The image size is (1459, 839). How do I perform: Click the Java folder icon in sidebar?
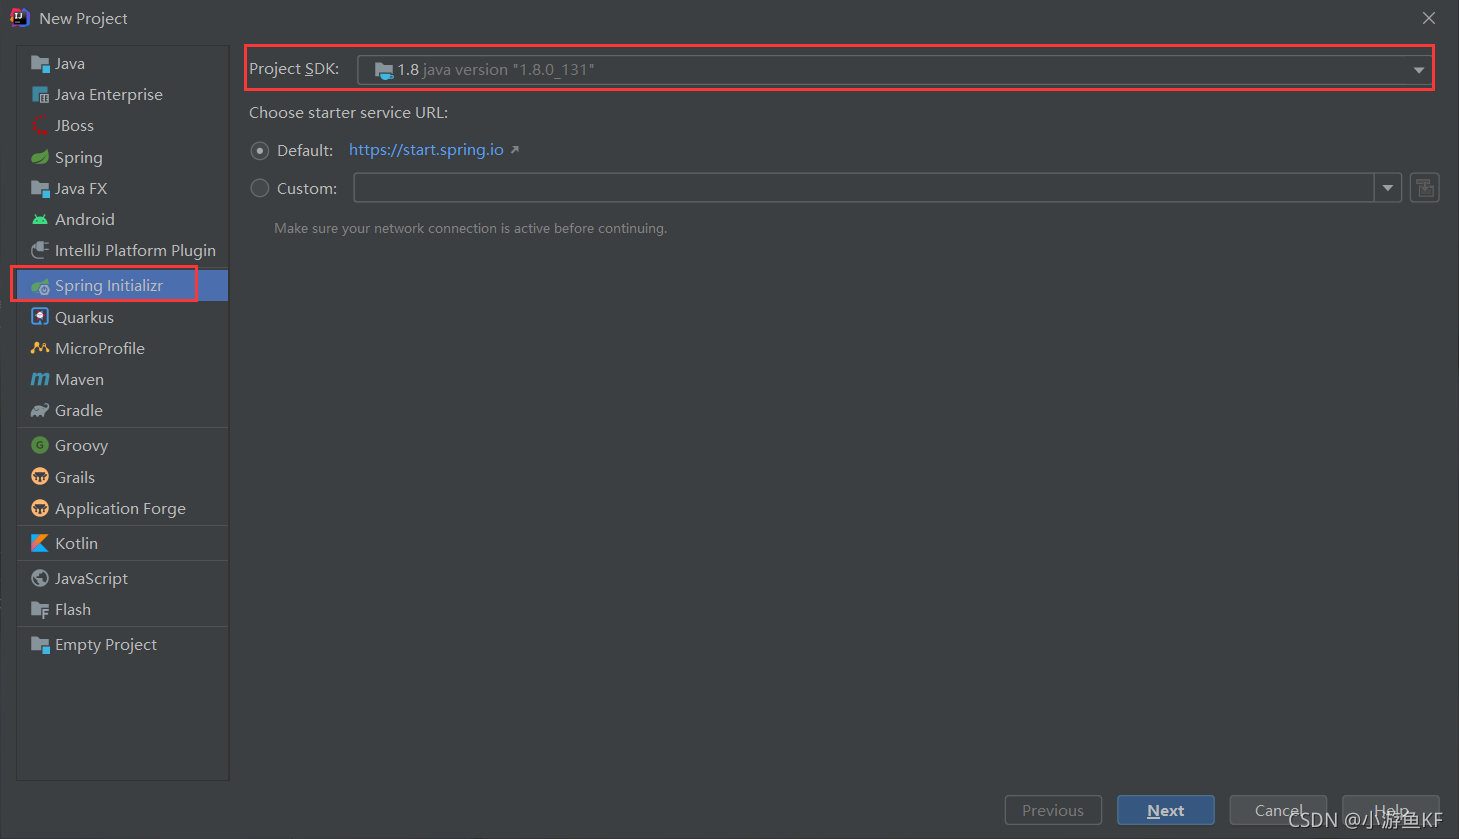click(40, 64)
